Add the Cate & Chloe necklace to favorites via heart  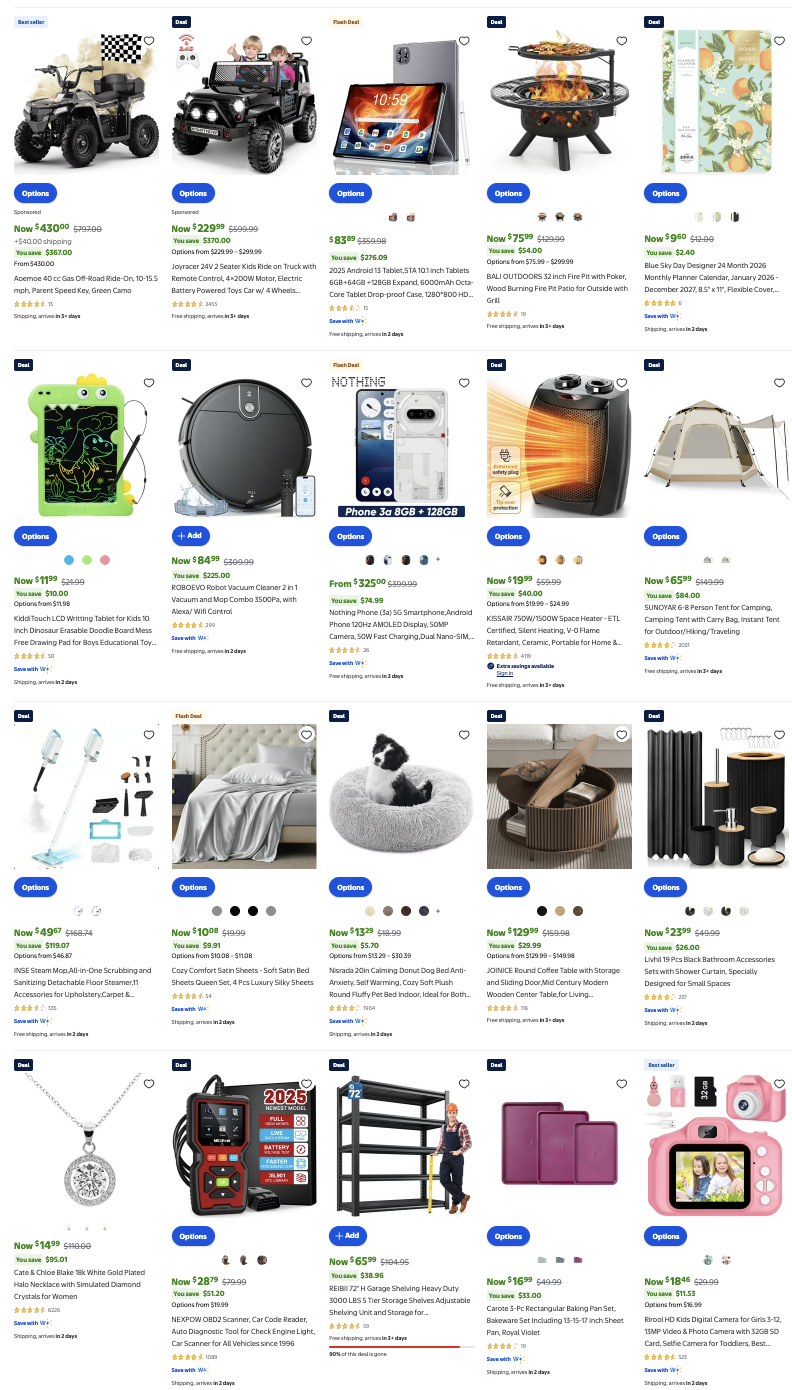[149, 1083]
